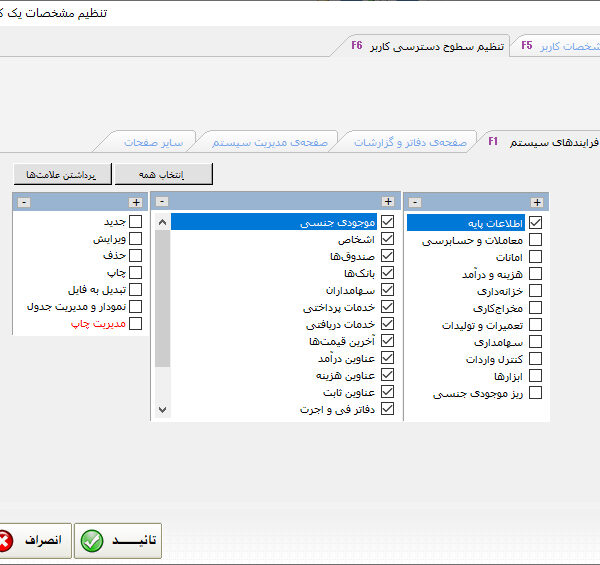The width and height of the screenshot is (600, 565).
Task: Click minus icon in right panel header
Action: click(x=415, y=202)
